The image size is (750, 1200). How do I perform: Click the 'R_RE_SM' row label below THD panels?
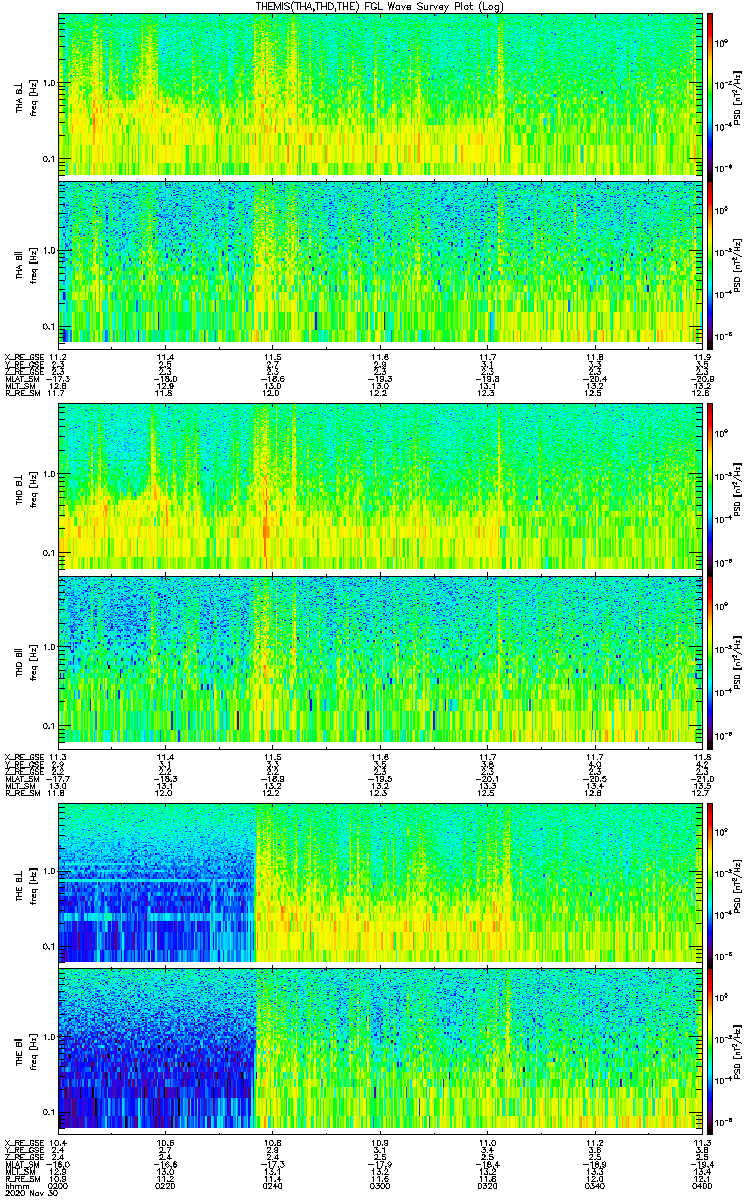(x=22, y=792)
